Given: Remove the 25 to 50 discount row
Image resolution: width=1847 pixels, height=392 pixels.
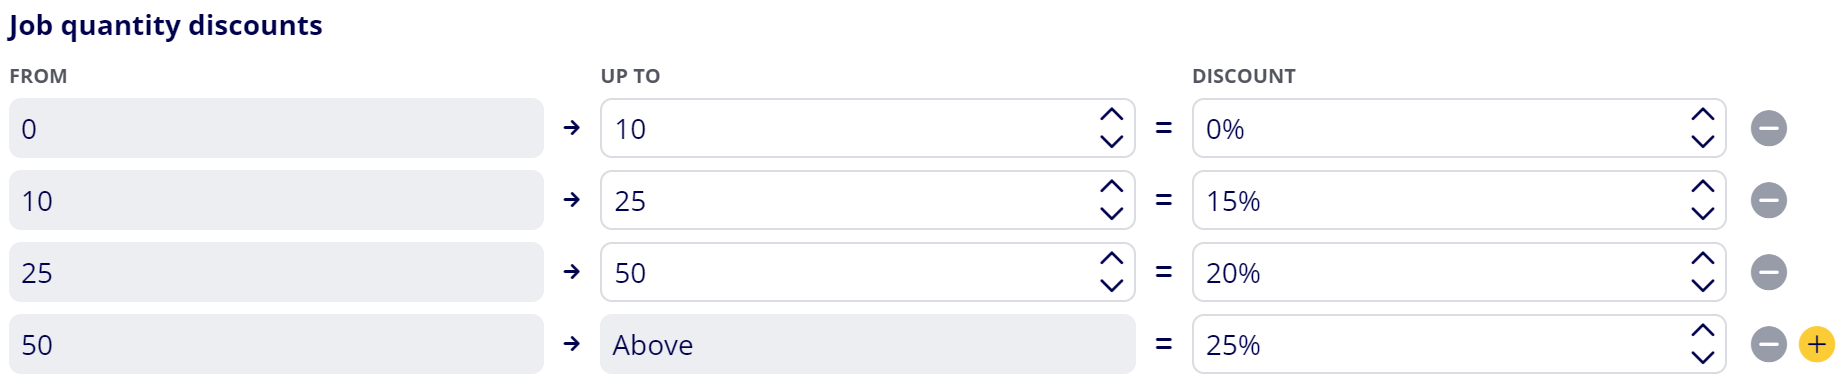Looking at the screenshot, I should click(x=1768, y=272).
